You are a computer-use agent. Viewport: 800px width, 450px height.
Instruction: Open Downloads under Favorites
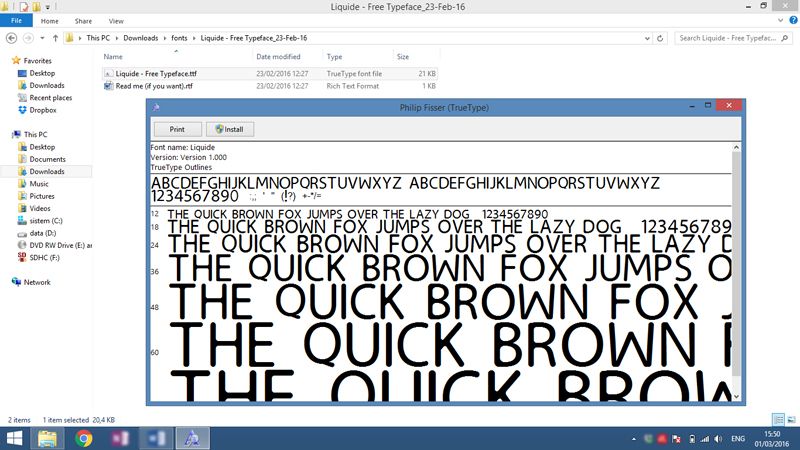coord(46,85)
